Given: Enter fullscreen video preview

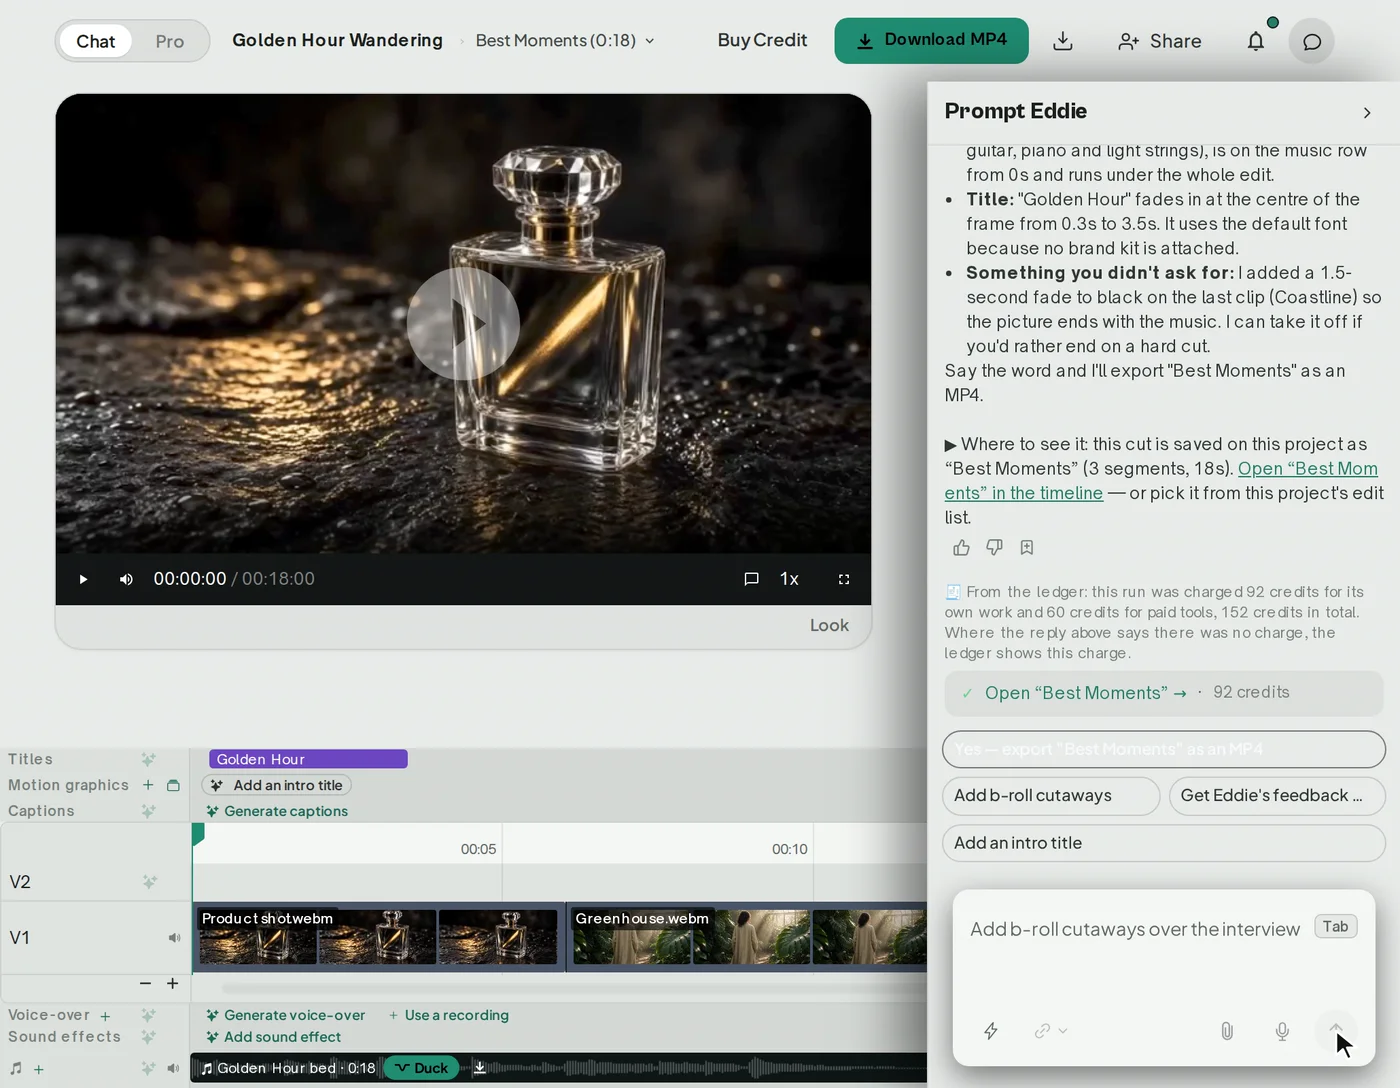Looking at the screenshot, I should [844, 579].
